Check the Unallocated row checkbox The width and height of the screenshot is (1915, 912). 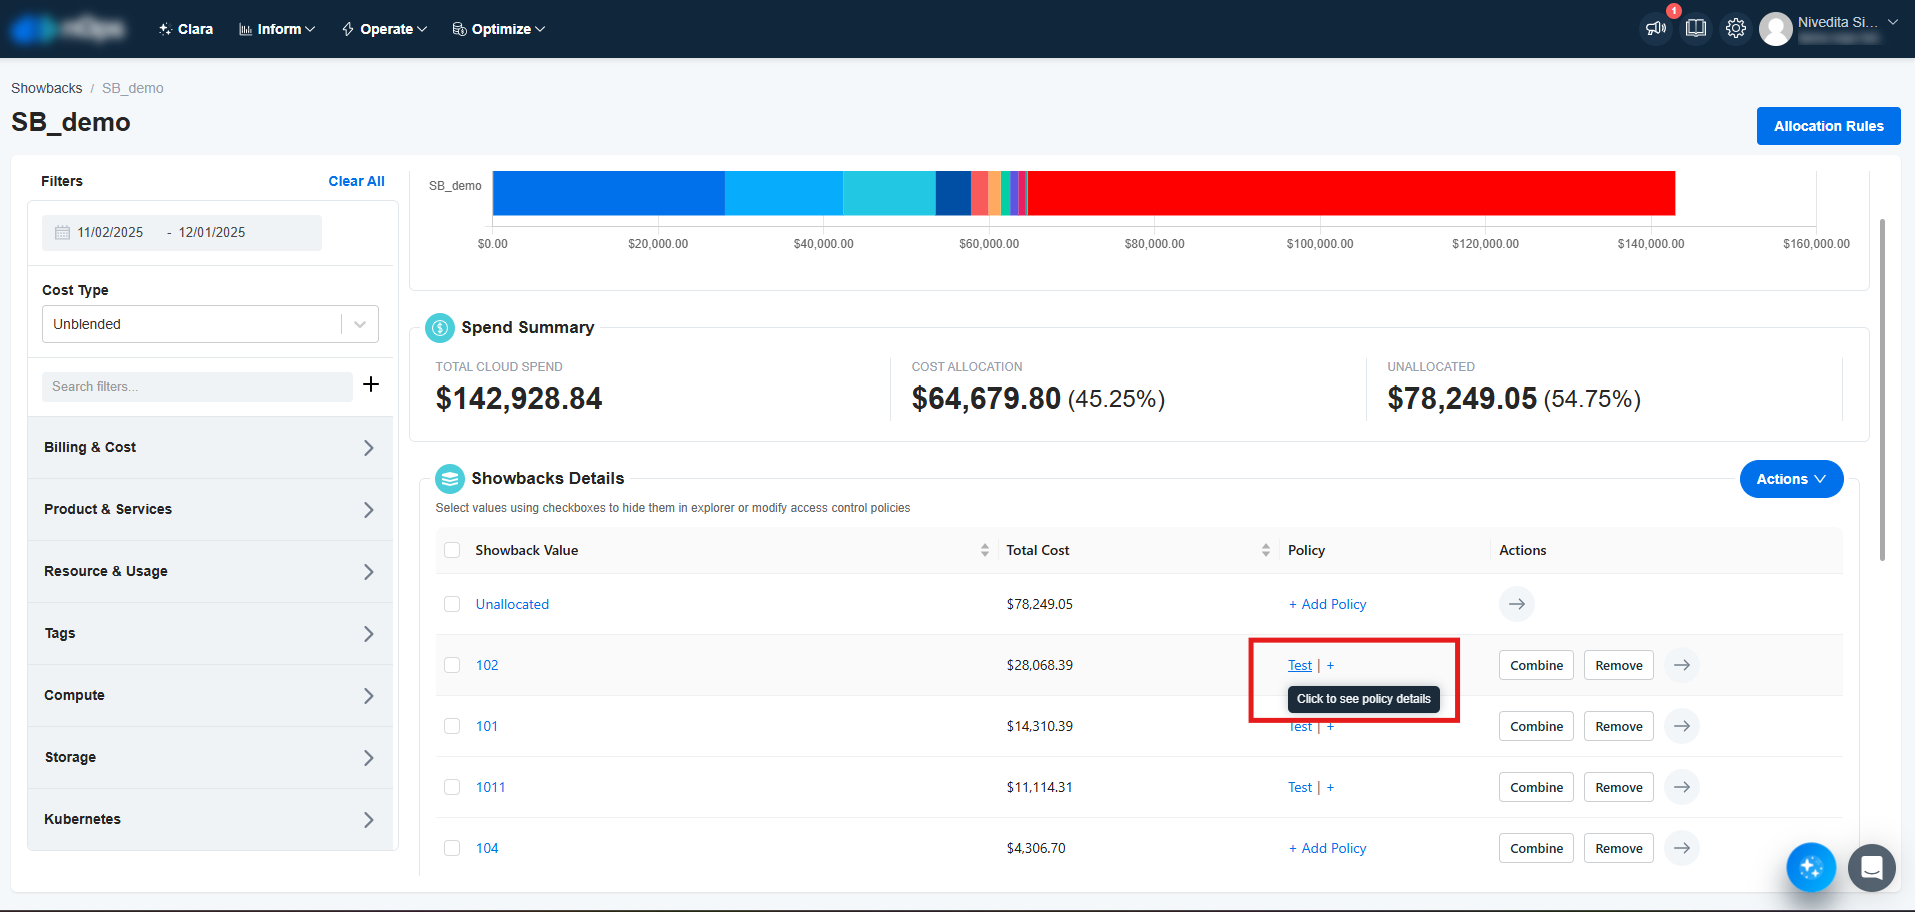452,604
